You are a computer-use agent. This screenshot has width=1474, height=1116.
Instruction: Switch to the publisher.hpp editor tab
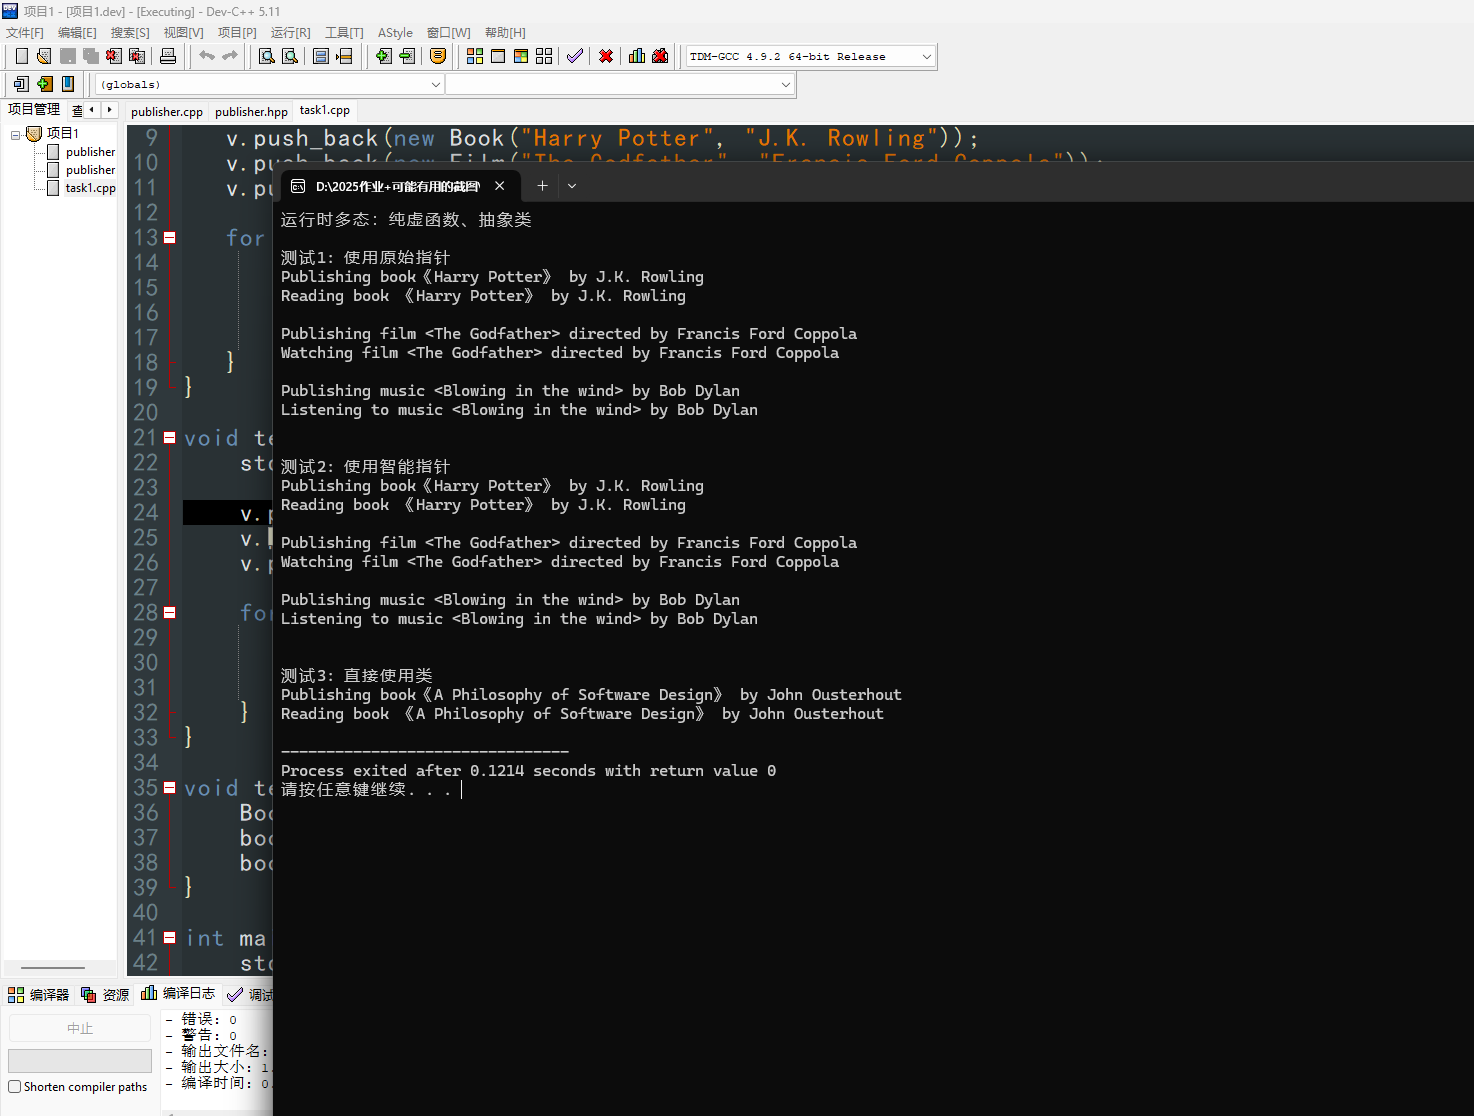tap(251, 112)
